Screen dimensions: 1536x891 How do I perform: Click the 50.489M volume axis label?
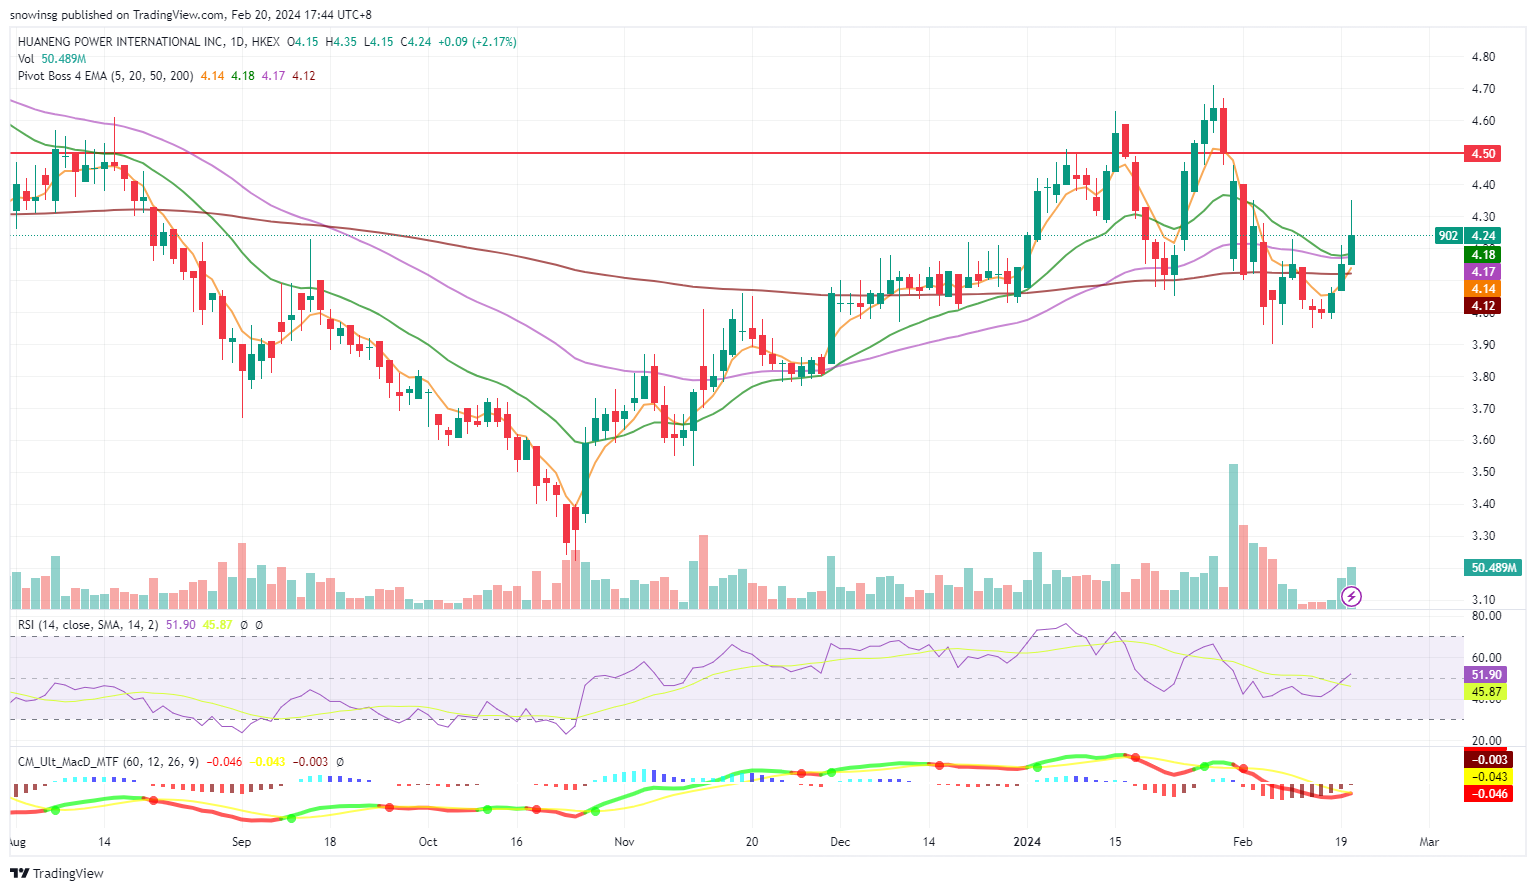(x=1494, y=567)
